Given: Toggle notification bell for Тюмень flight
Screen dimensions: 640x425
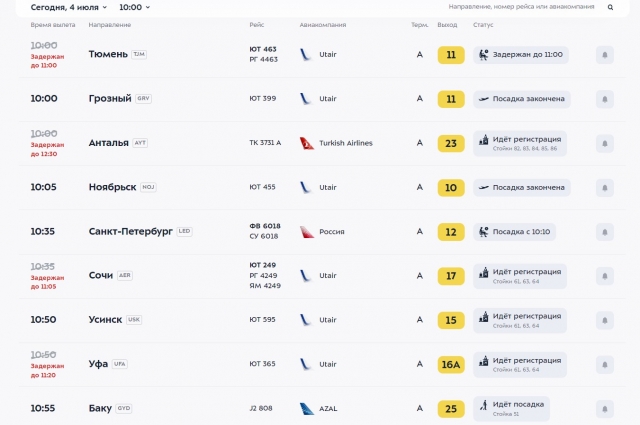Looking at the screenshot, I should [x=605, y=55].
